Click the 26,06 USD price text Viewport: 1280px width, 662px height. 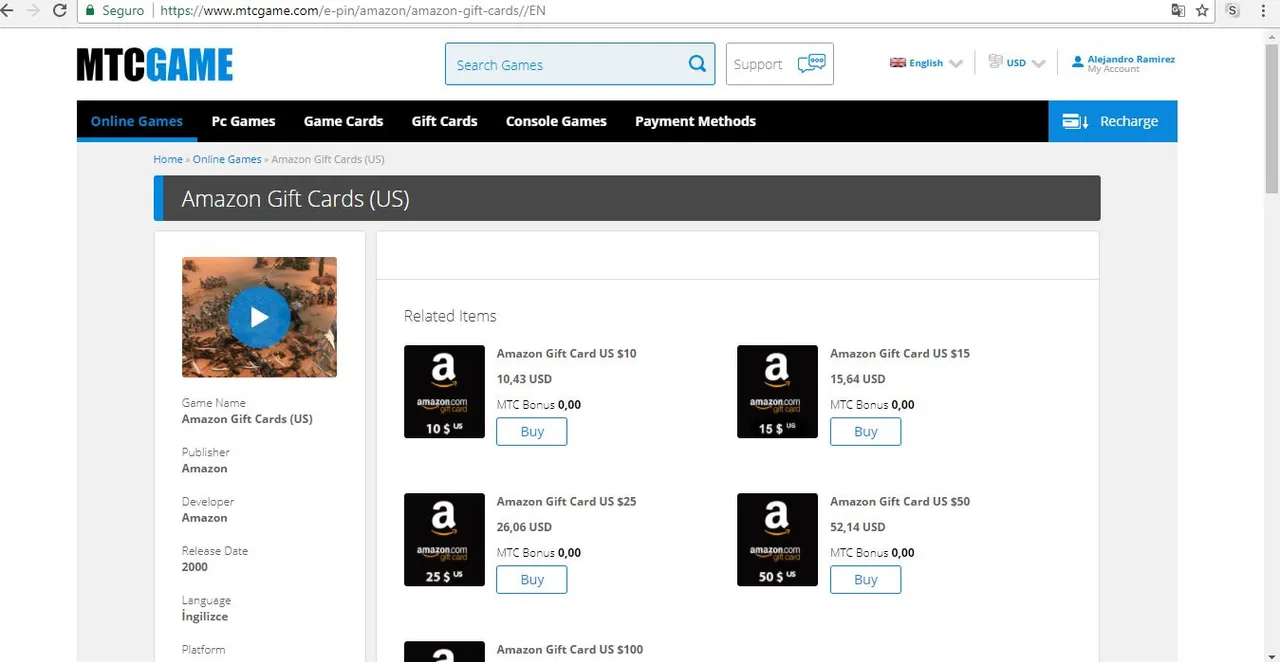click(x=524, y=527)
